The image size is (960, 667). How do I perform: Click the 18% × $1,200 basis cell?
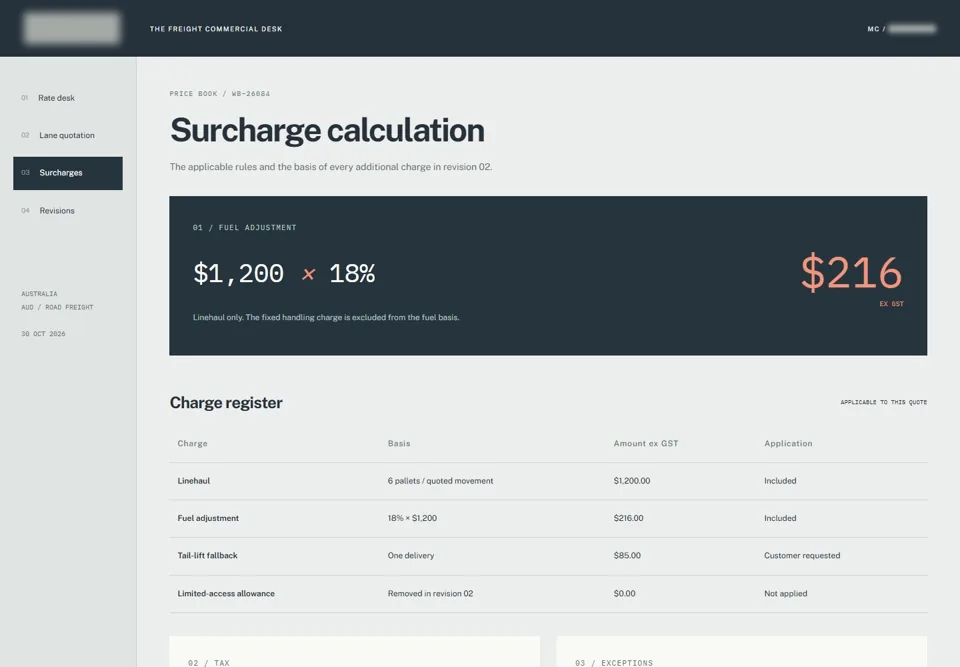tap(412, 518)
